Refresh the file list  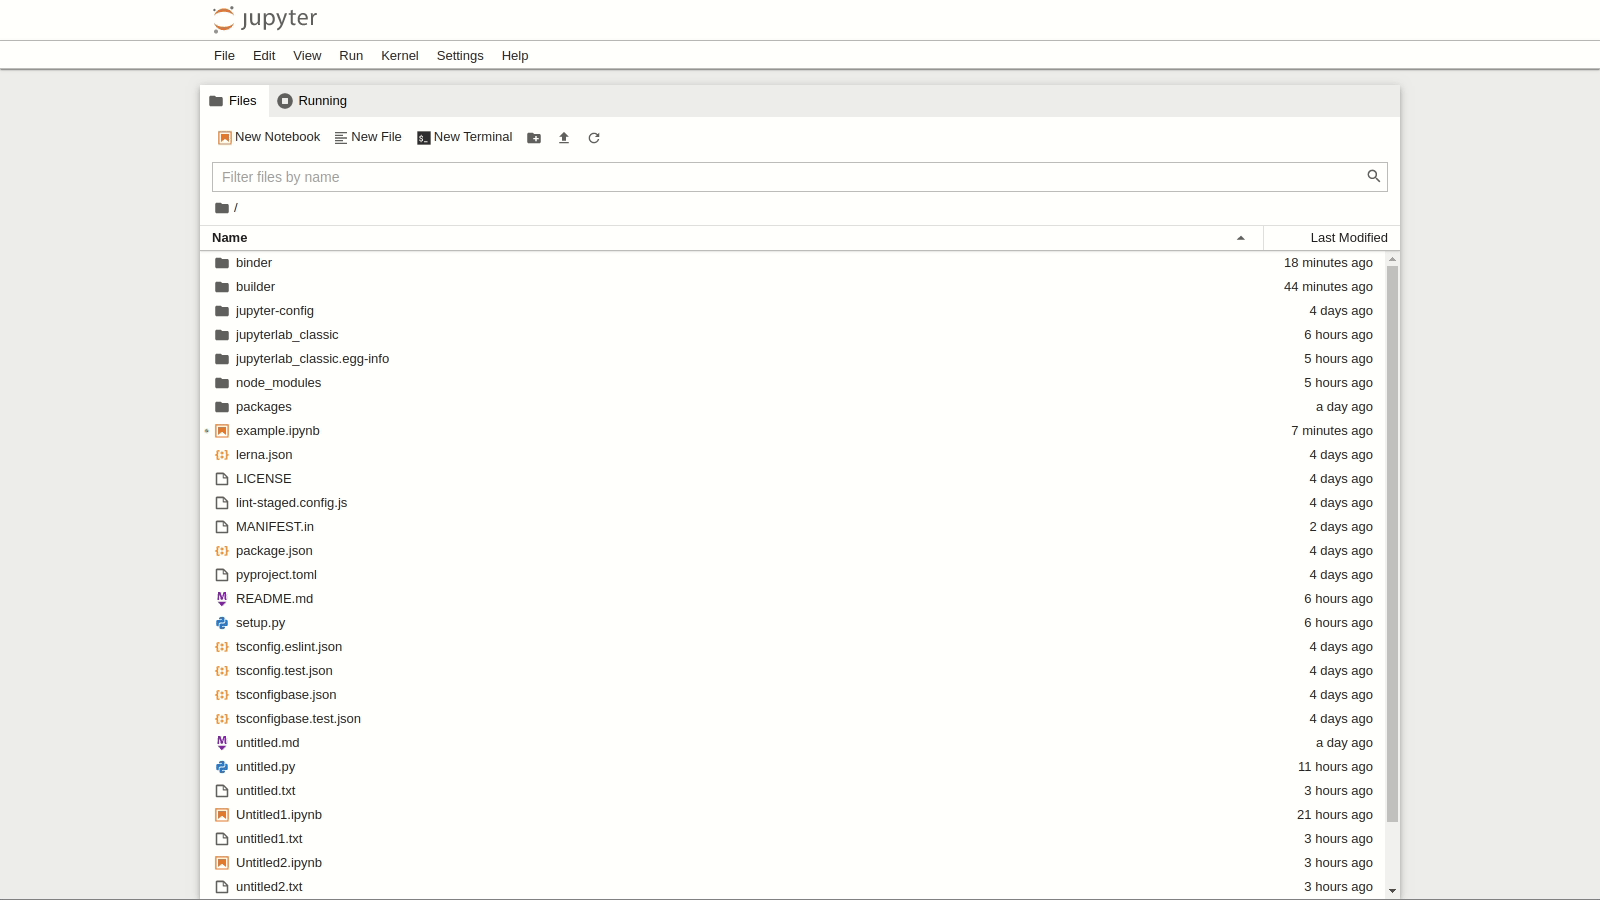594,138
